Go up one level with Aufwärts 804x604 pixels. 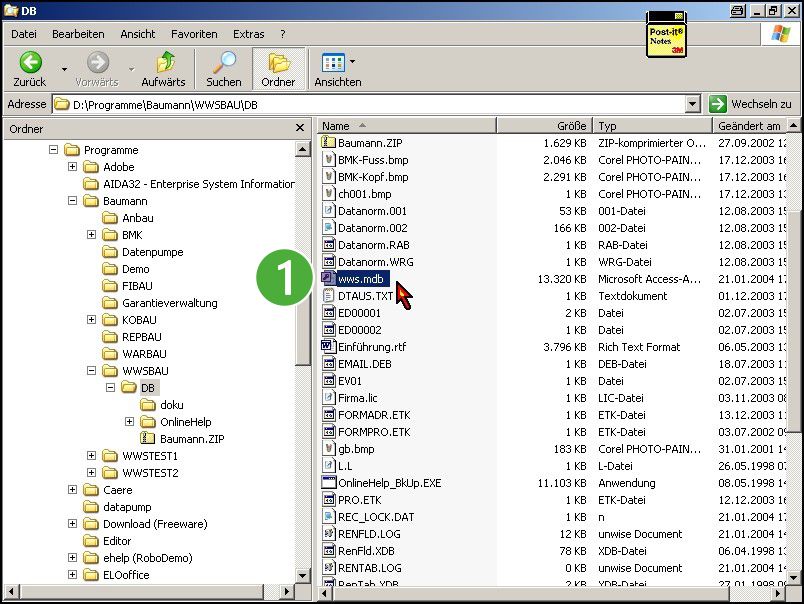pos(164,69)
